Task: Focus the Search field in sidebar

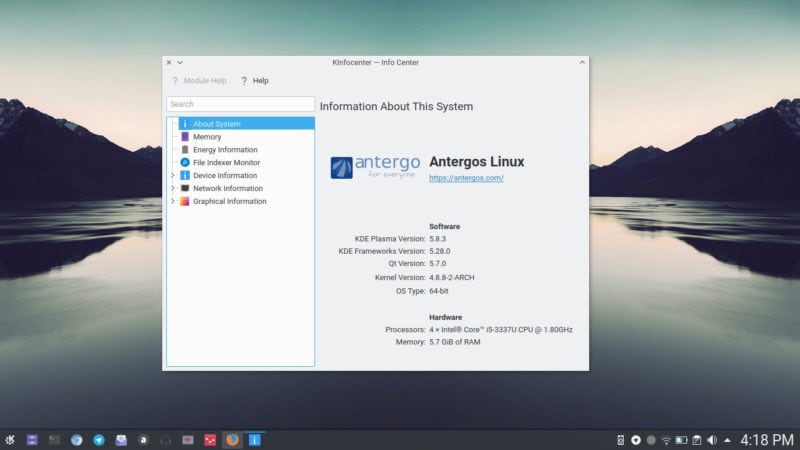Action: 240,104
